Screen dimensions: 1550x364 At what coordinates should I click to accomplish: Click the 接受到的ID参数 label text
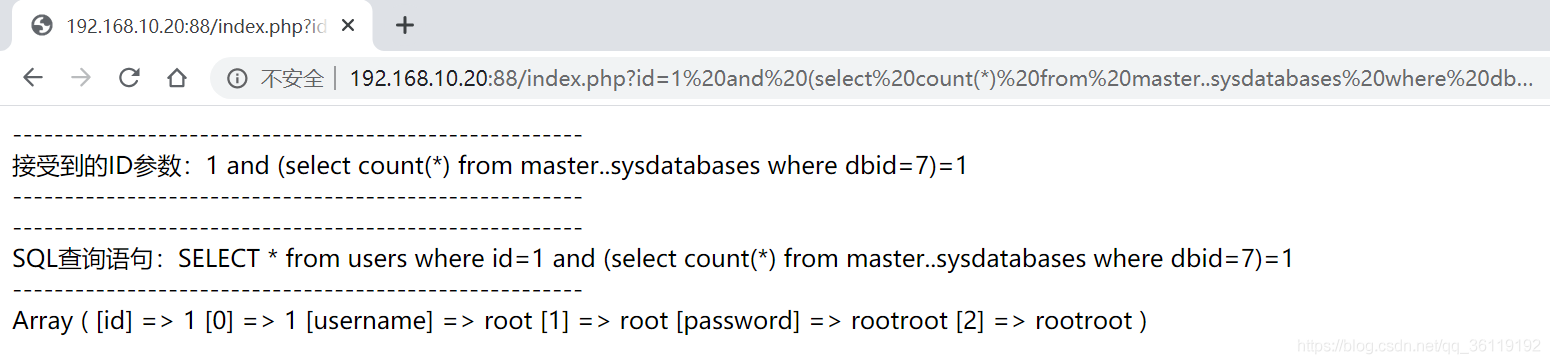99,166
